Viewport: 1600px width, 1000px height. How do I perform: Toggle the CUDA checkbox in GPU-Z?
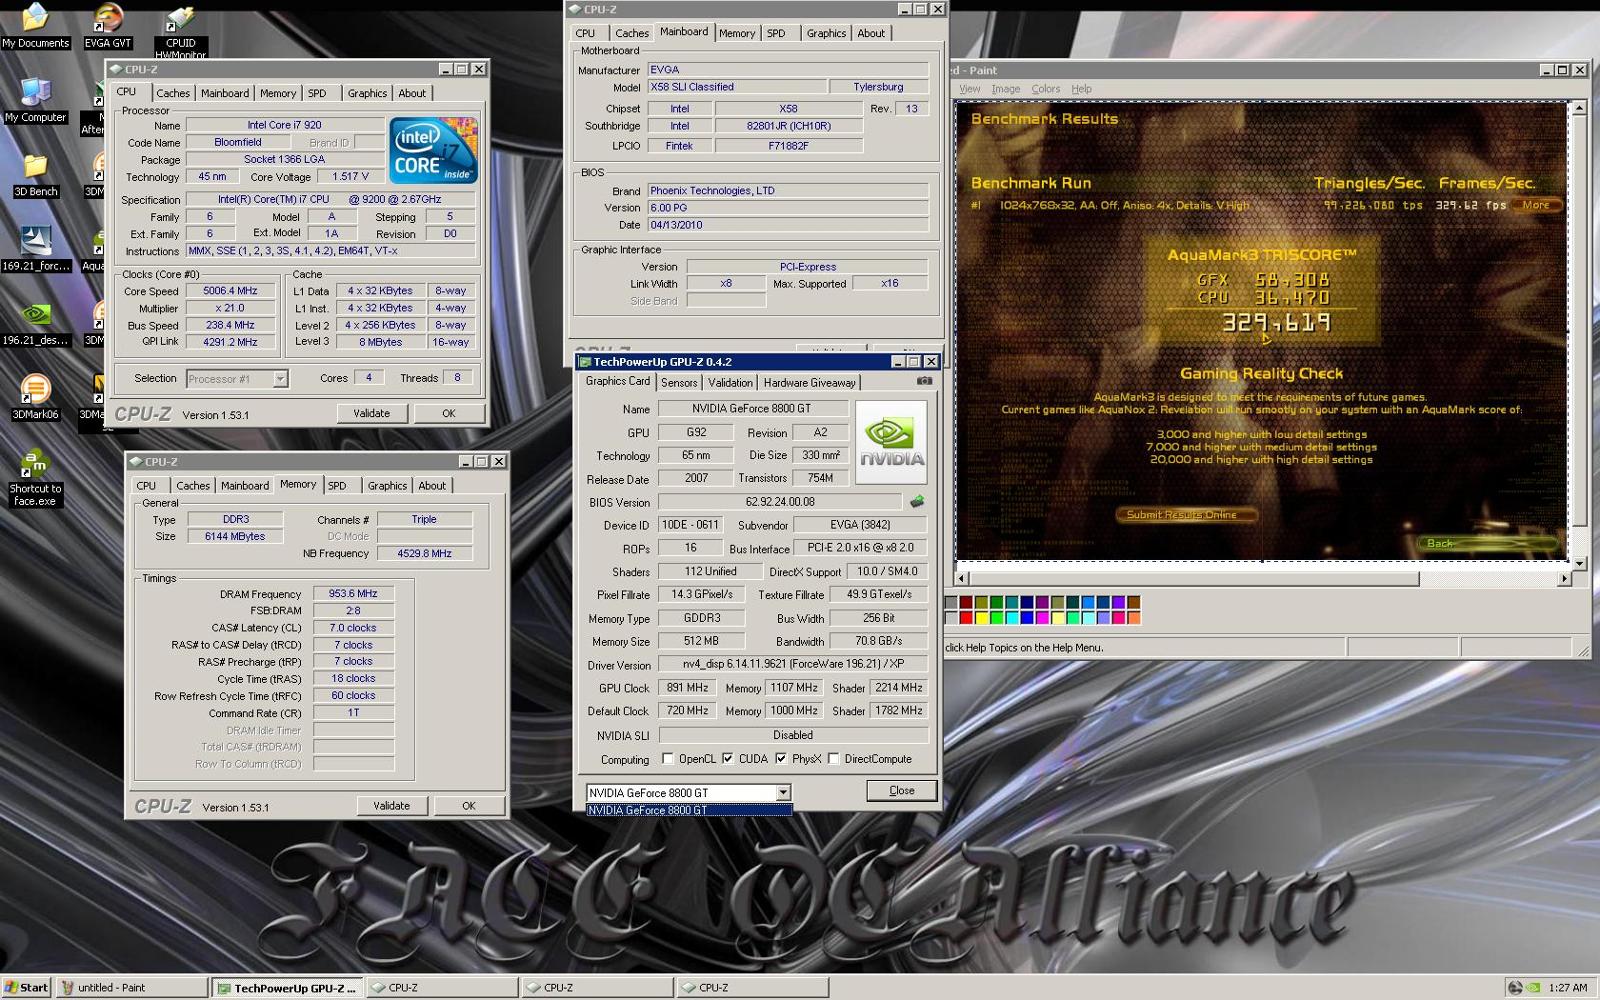[x=727, y=759]
